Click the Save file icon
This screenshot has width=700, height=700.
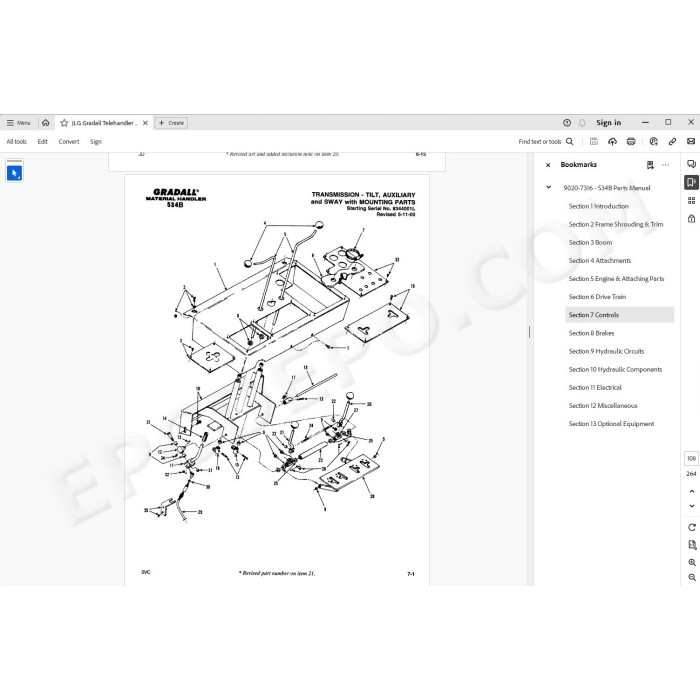pos(594,142)
